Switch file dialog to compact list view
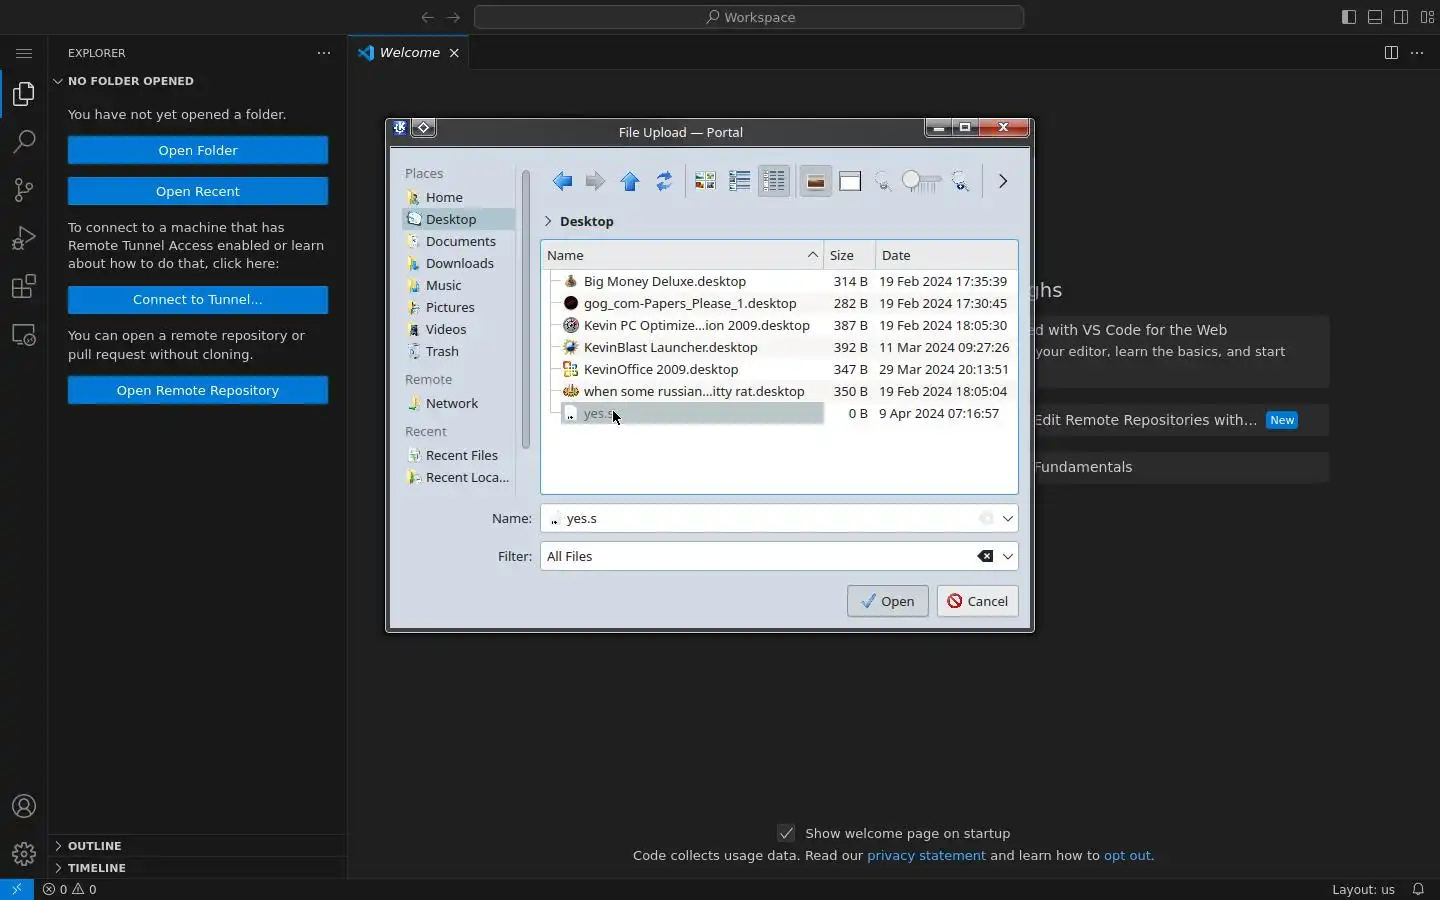This screenshot has height=900, width=1440. point(740,181)
